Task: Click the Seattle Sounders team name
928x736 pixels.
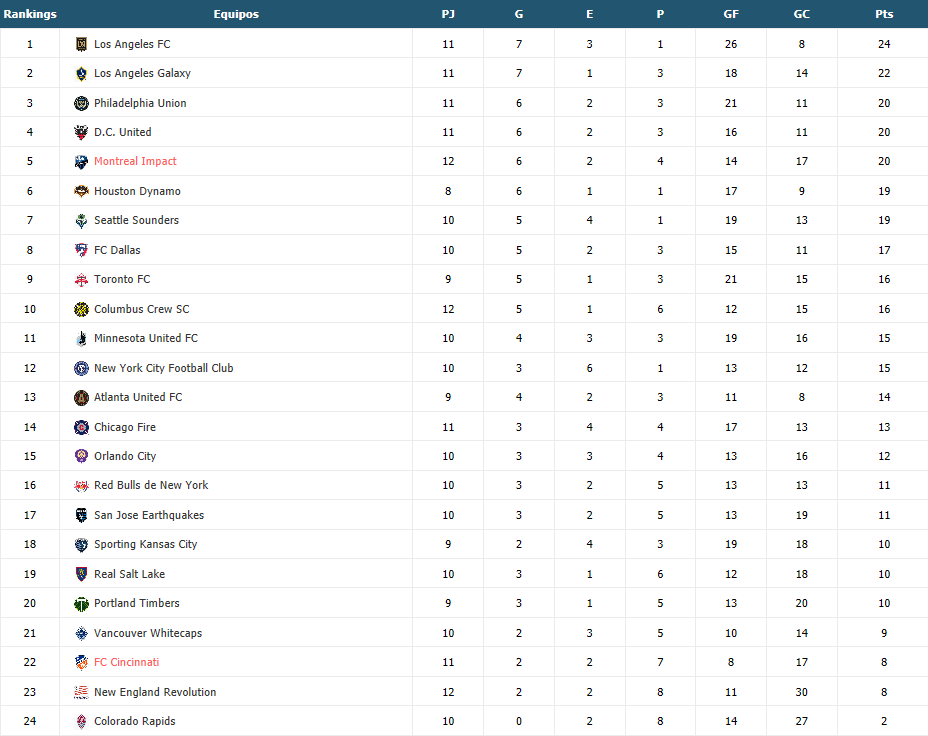Action: [x=136, y=220]
